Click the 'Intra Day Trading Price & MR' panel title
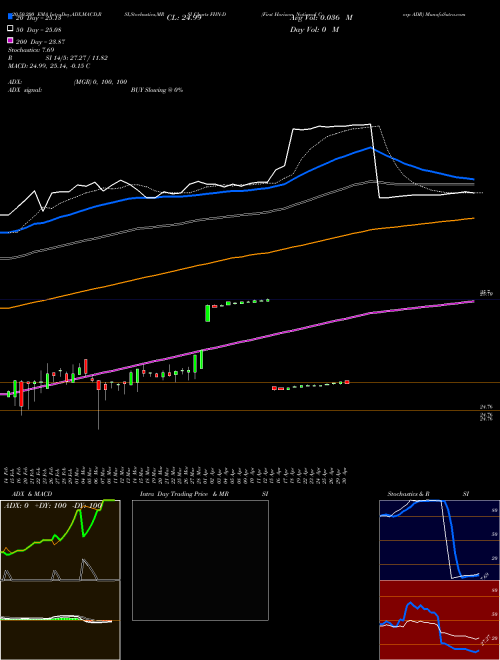The image size is (500, 660). pos(184,494)
